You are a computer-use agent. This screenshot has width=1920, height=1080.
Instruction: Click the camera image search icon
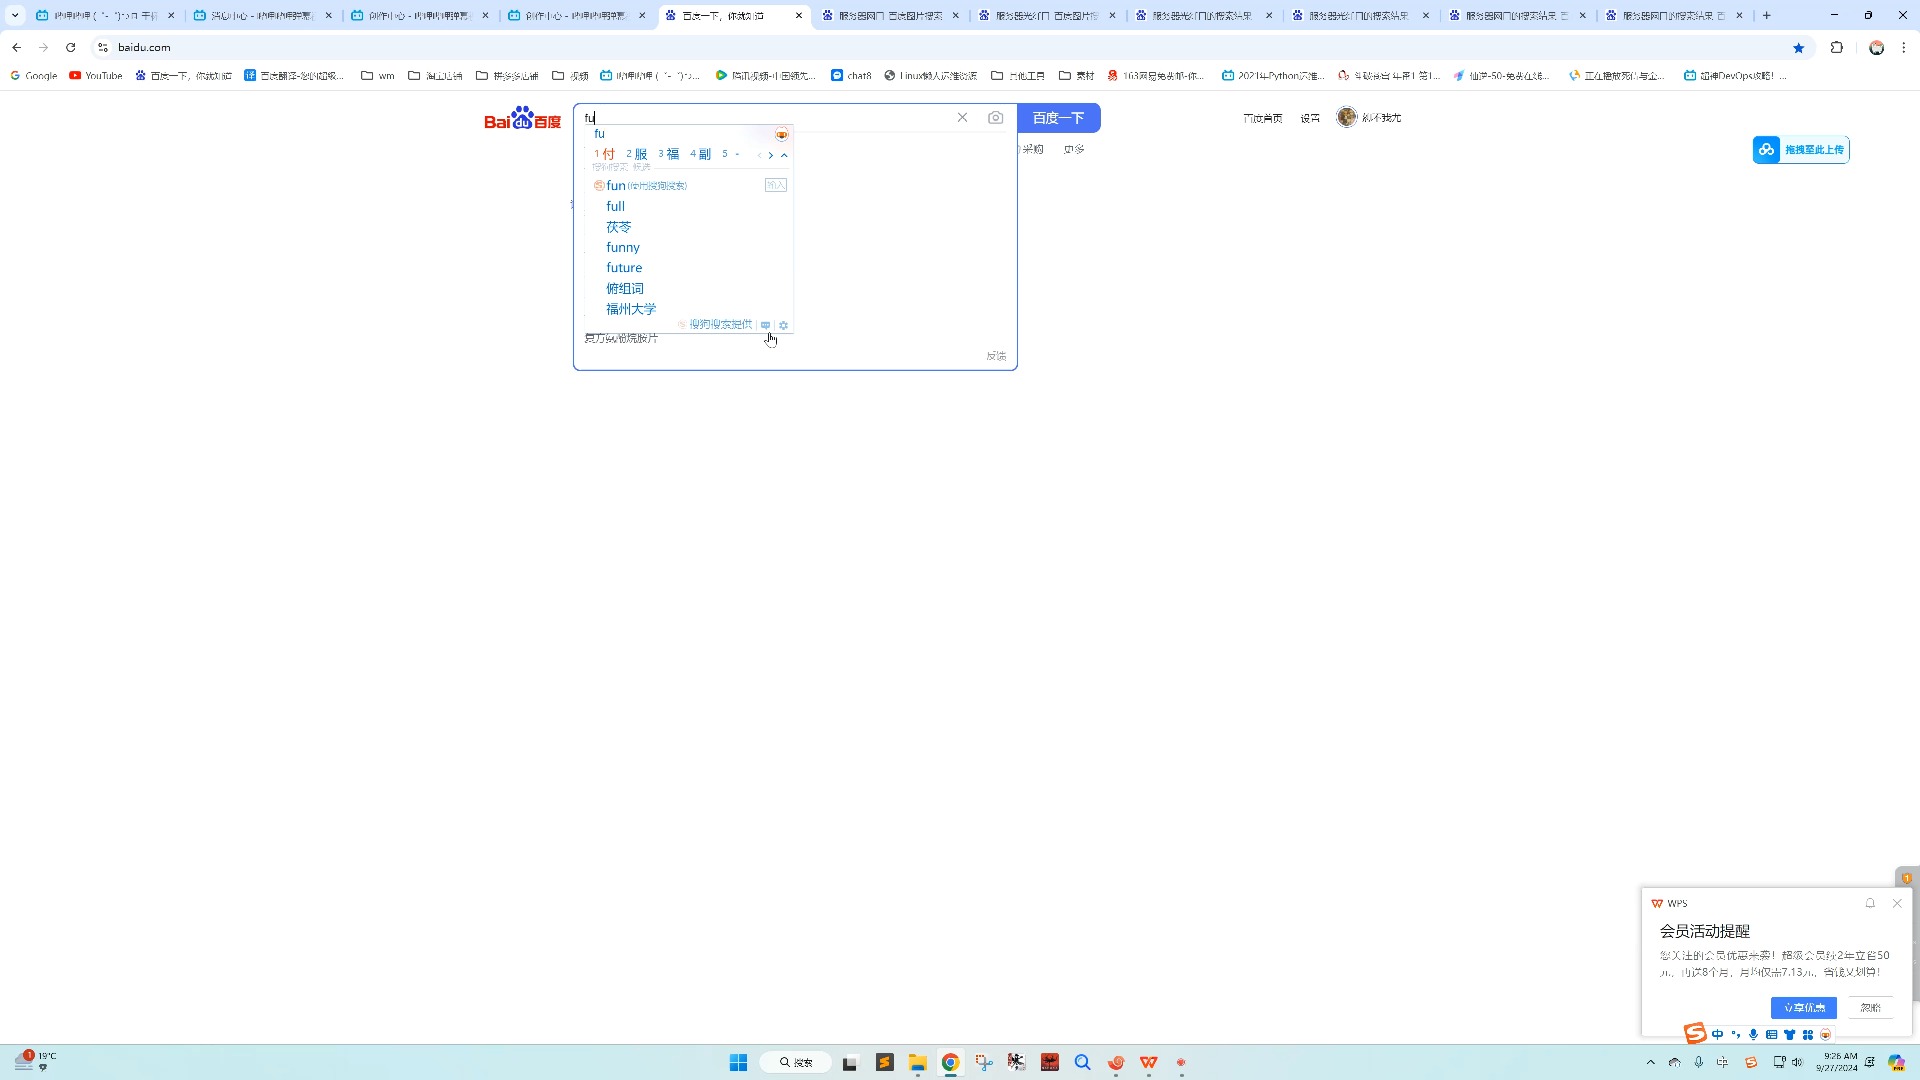[x=995, y=118]
